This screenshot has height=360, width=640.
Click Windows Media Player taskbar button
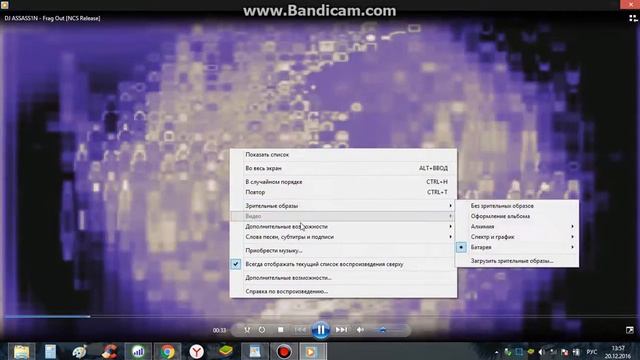point(313,351)
